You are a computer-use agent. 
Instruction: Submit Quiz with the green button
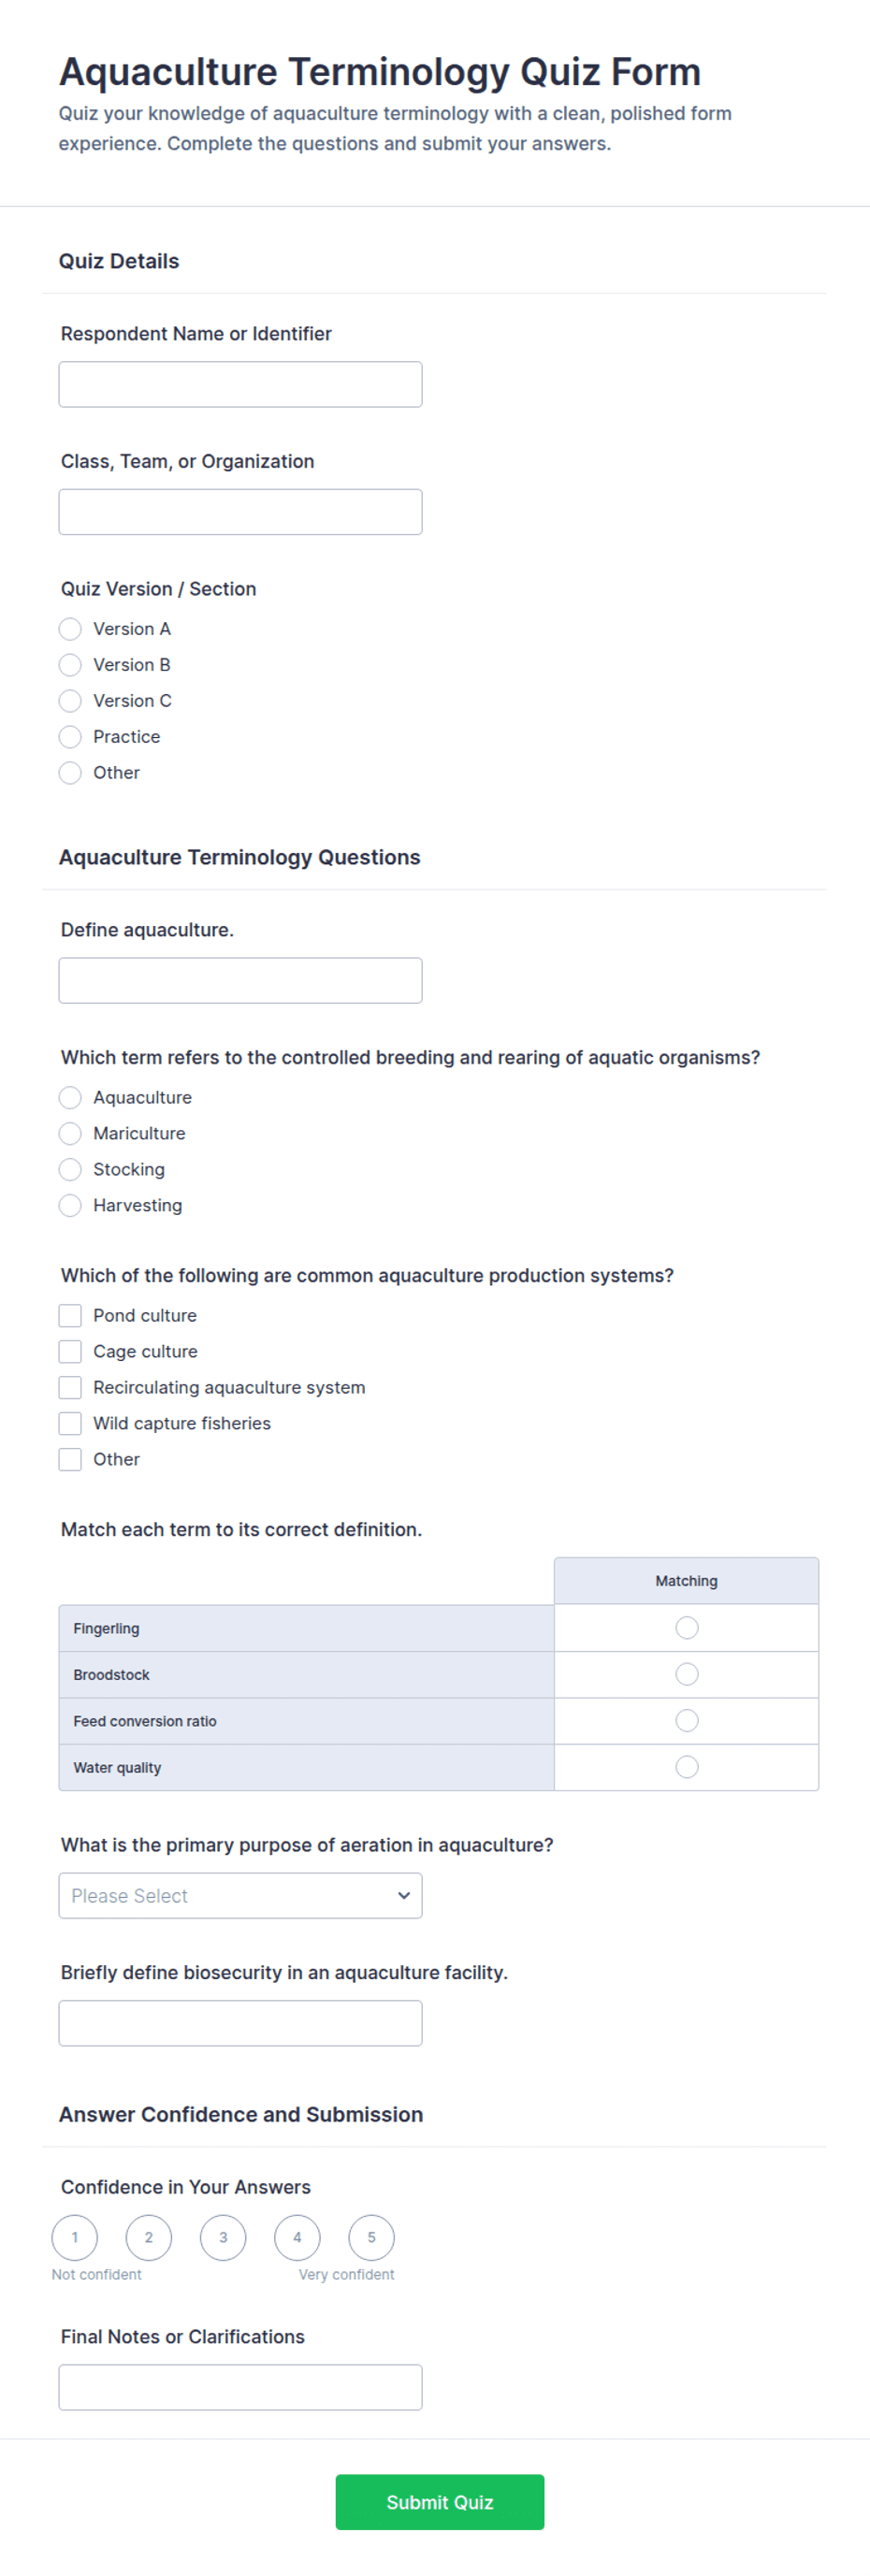[440, 2502]
